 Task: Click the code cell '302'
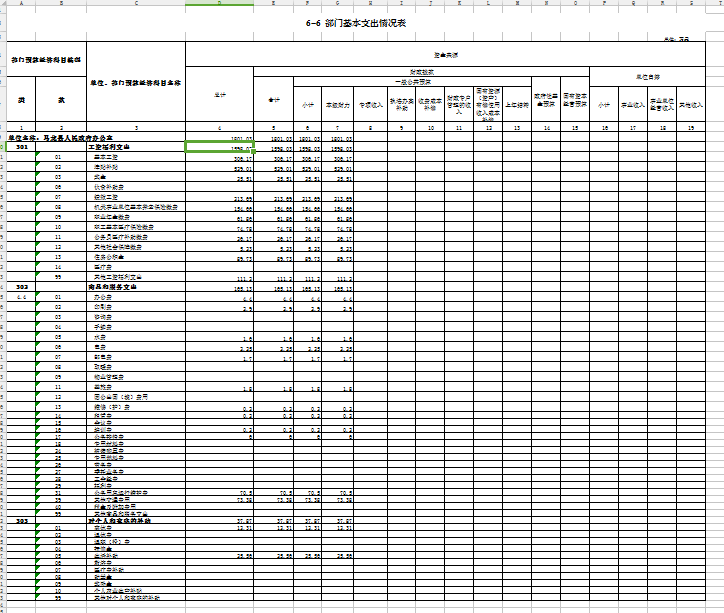coord(21,287)
